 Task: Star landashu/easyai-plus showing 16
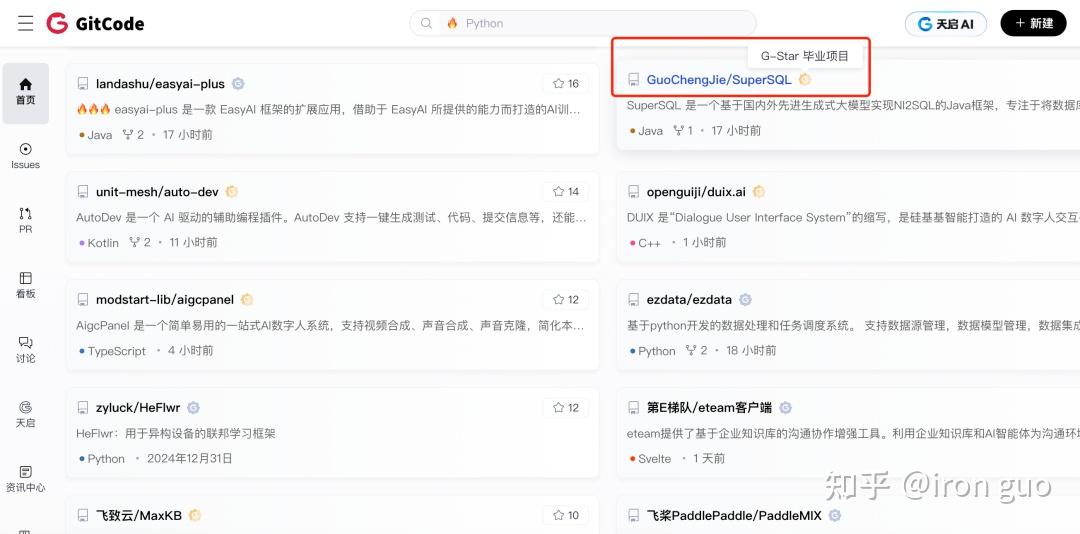point(565,84)
